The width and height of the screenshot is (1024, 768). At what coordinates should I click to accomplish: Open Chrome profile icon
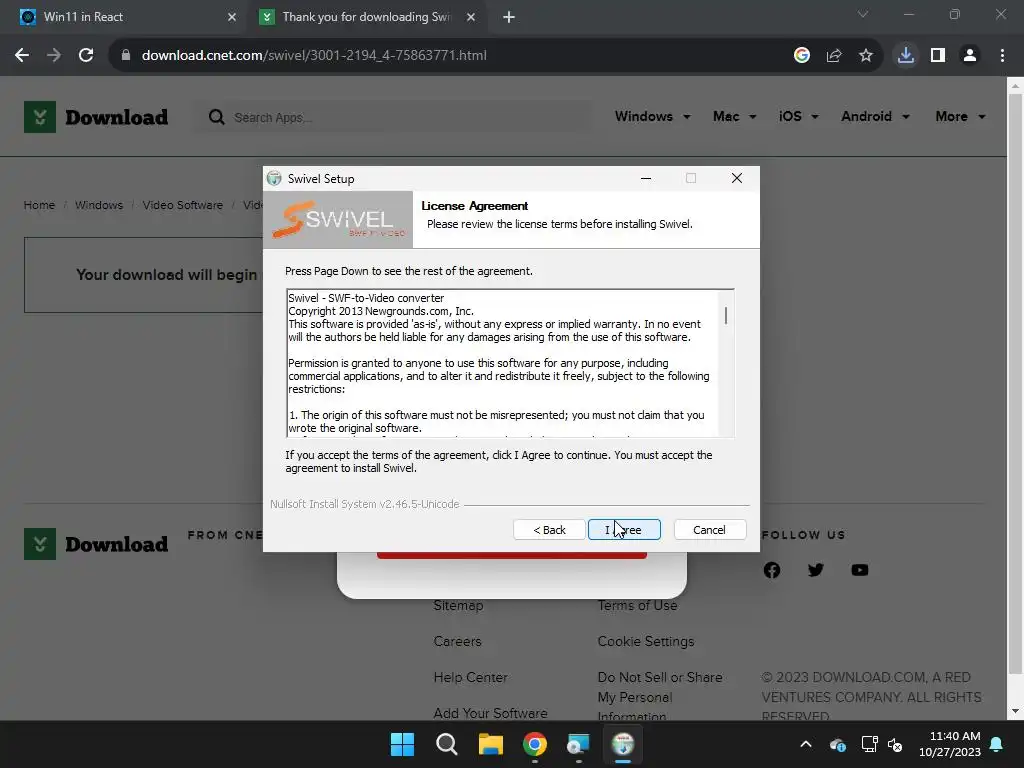(970, 56)
